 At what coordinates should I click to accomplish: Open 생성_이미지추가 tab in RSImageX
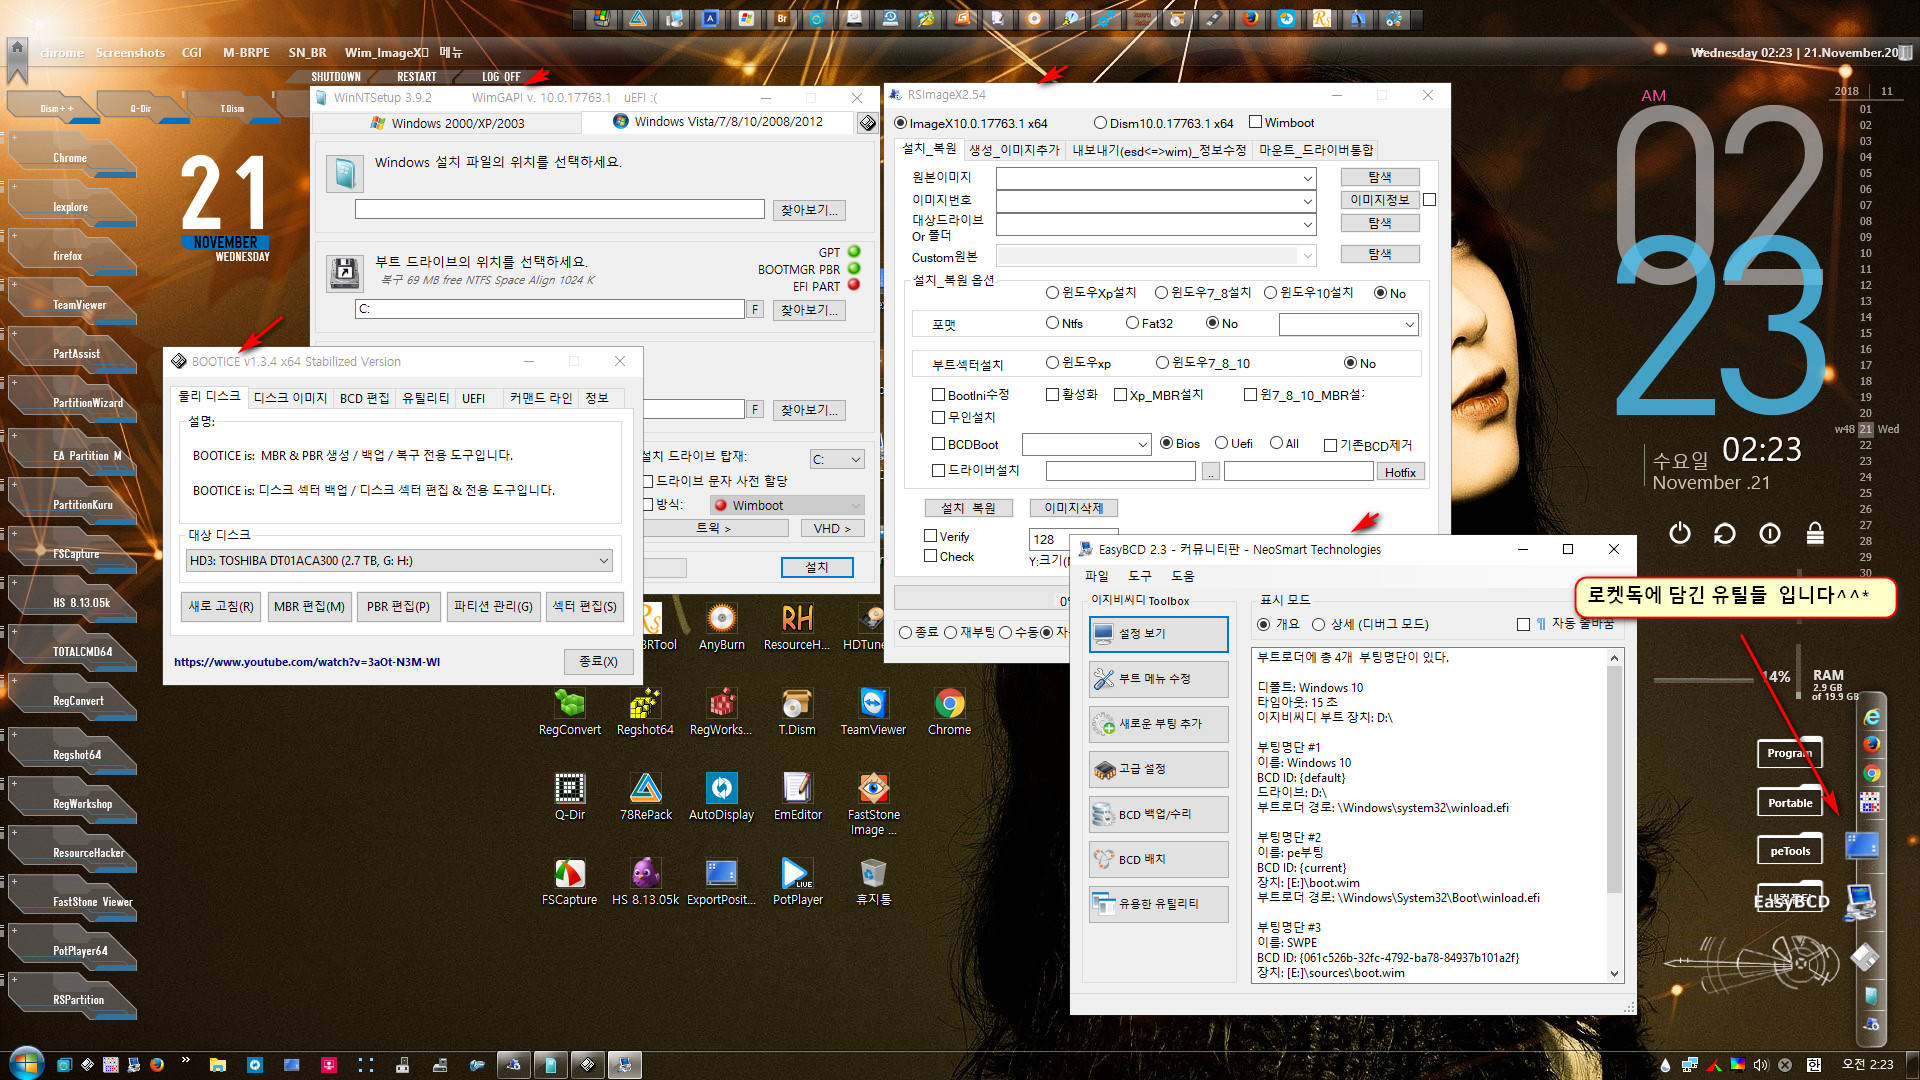(1014, 150)
